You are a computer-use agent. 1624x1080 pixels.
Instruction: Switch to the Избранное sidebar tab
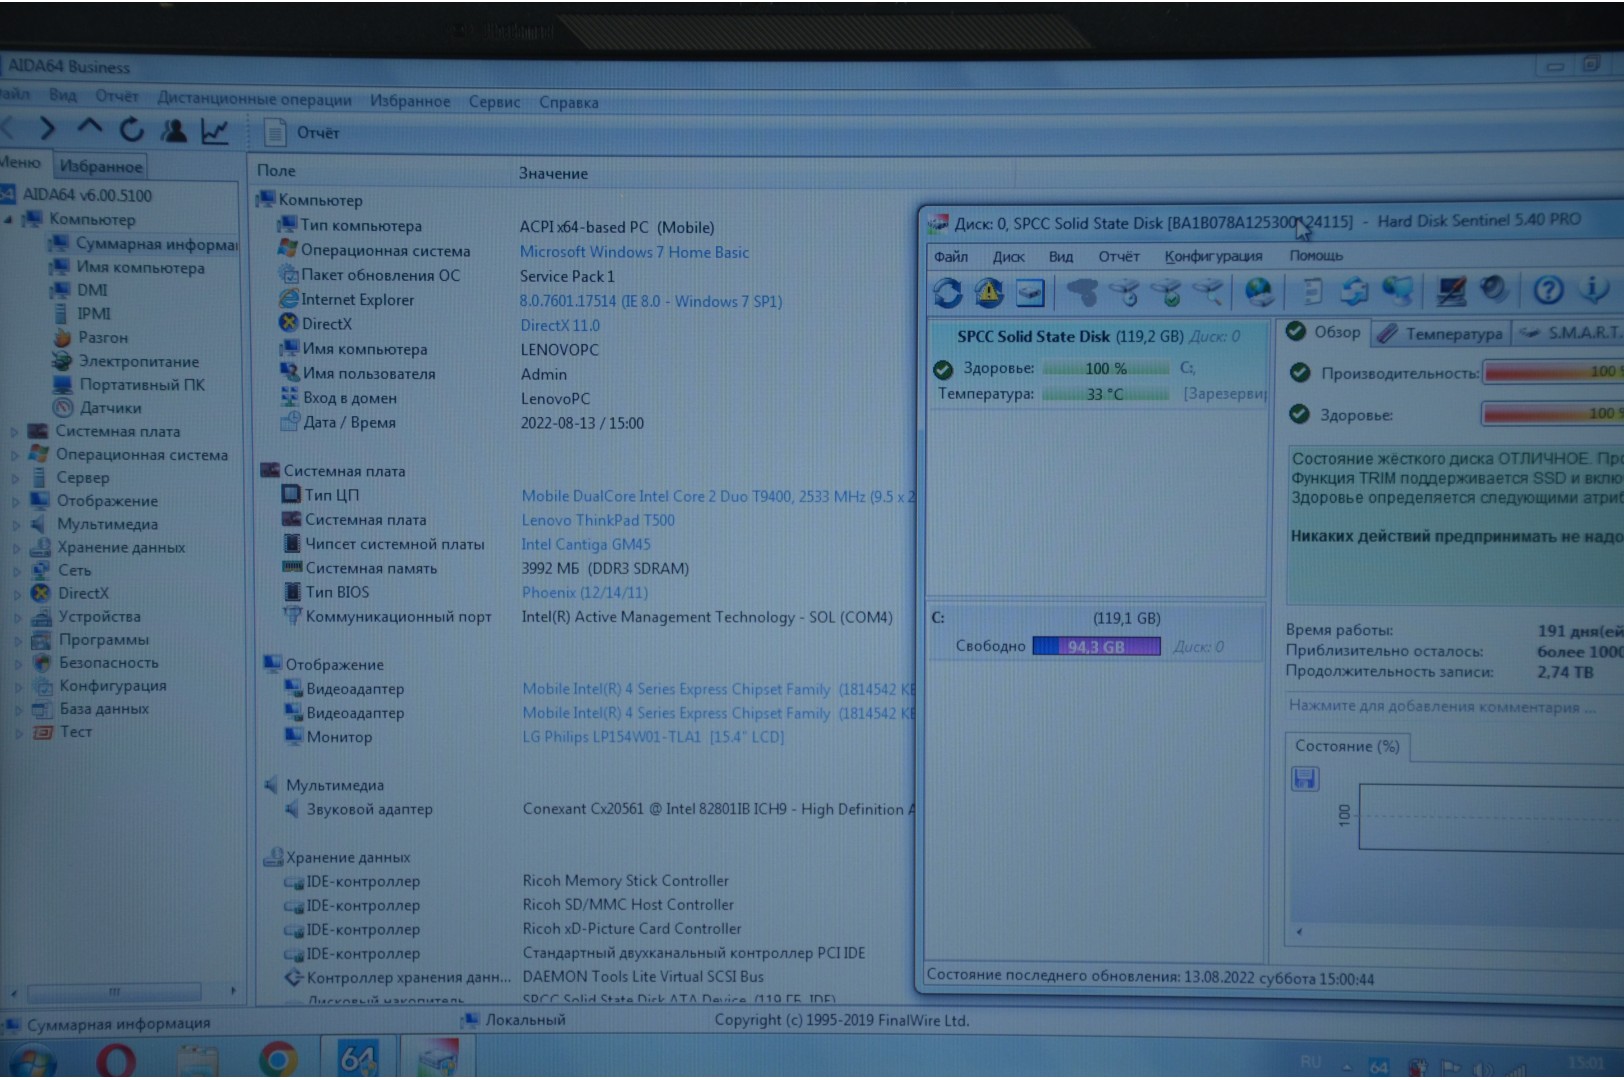click(x=101, y=166)
